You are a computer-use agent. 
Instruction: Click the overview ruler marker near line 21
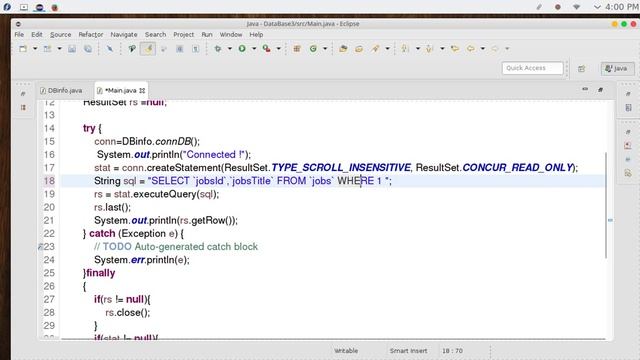(610, 220)
